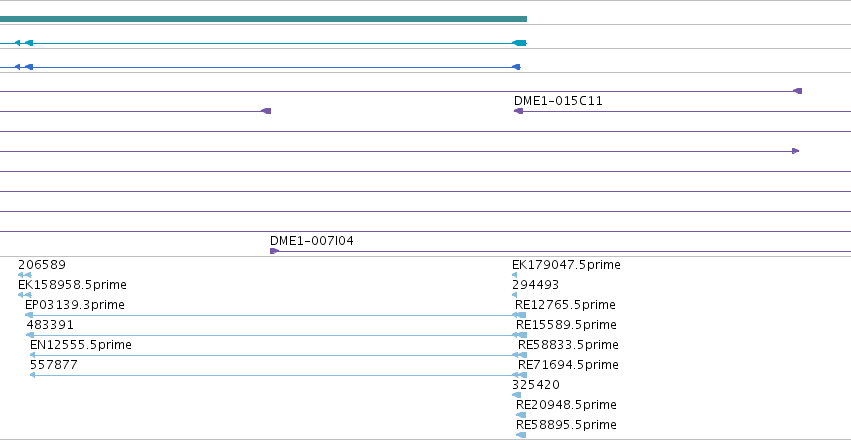This screenshot has height=440, width=851.
Task: Click the RE71694.5prime label
Action: click(x=568, y=365)
